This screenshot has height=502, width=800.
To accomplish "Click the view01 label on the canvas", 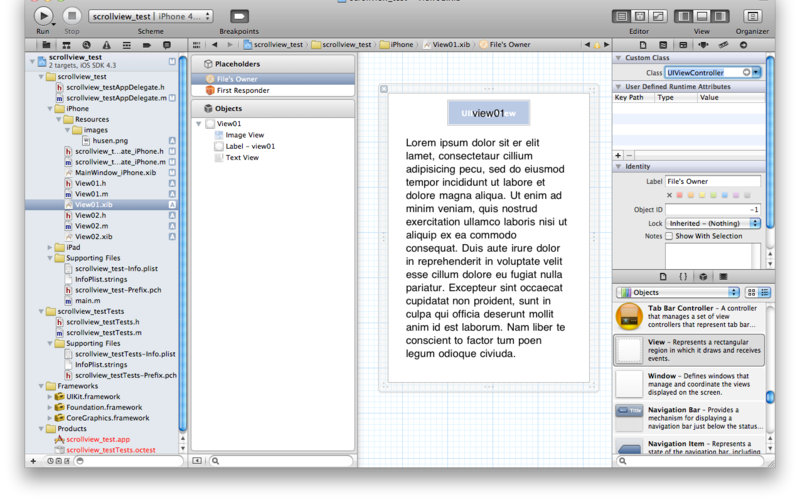I will point(488,113).
